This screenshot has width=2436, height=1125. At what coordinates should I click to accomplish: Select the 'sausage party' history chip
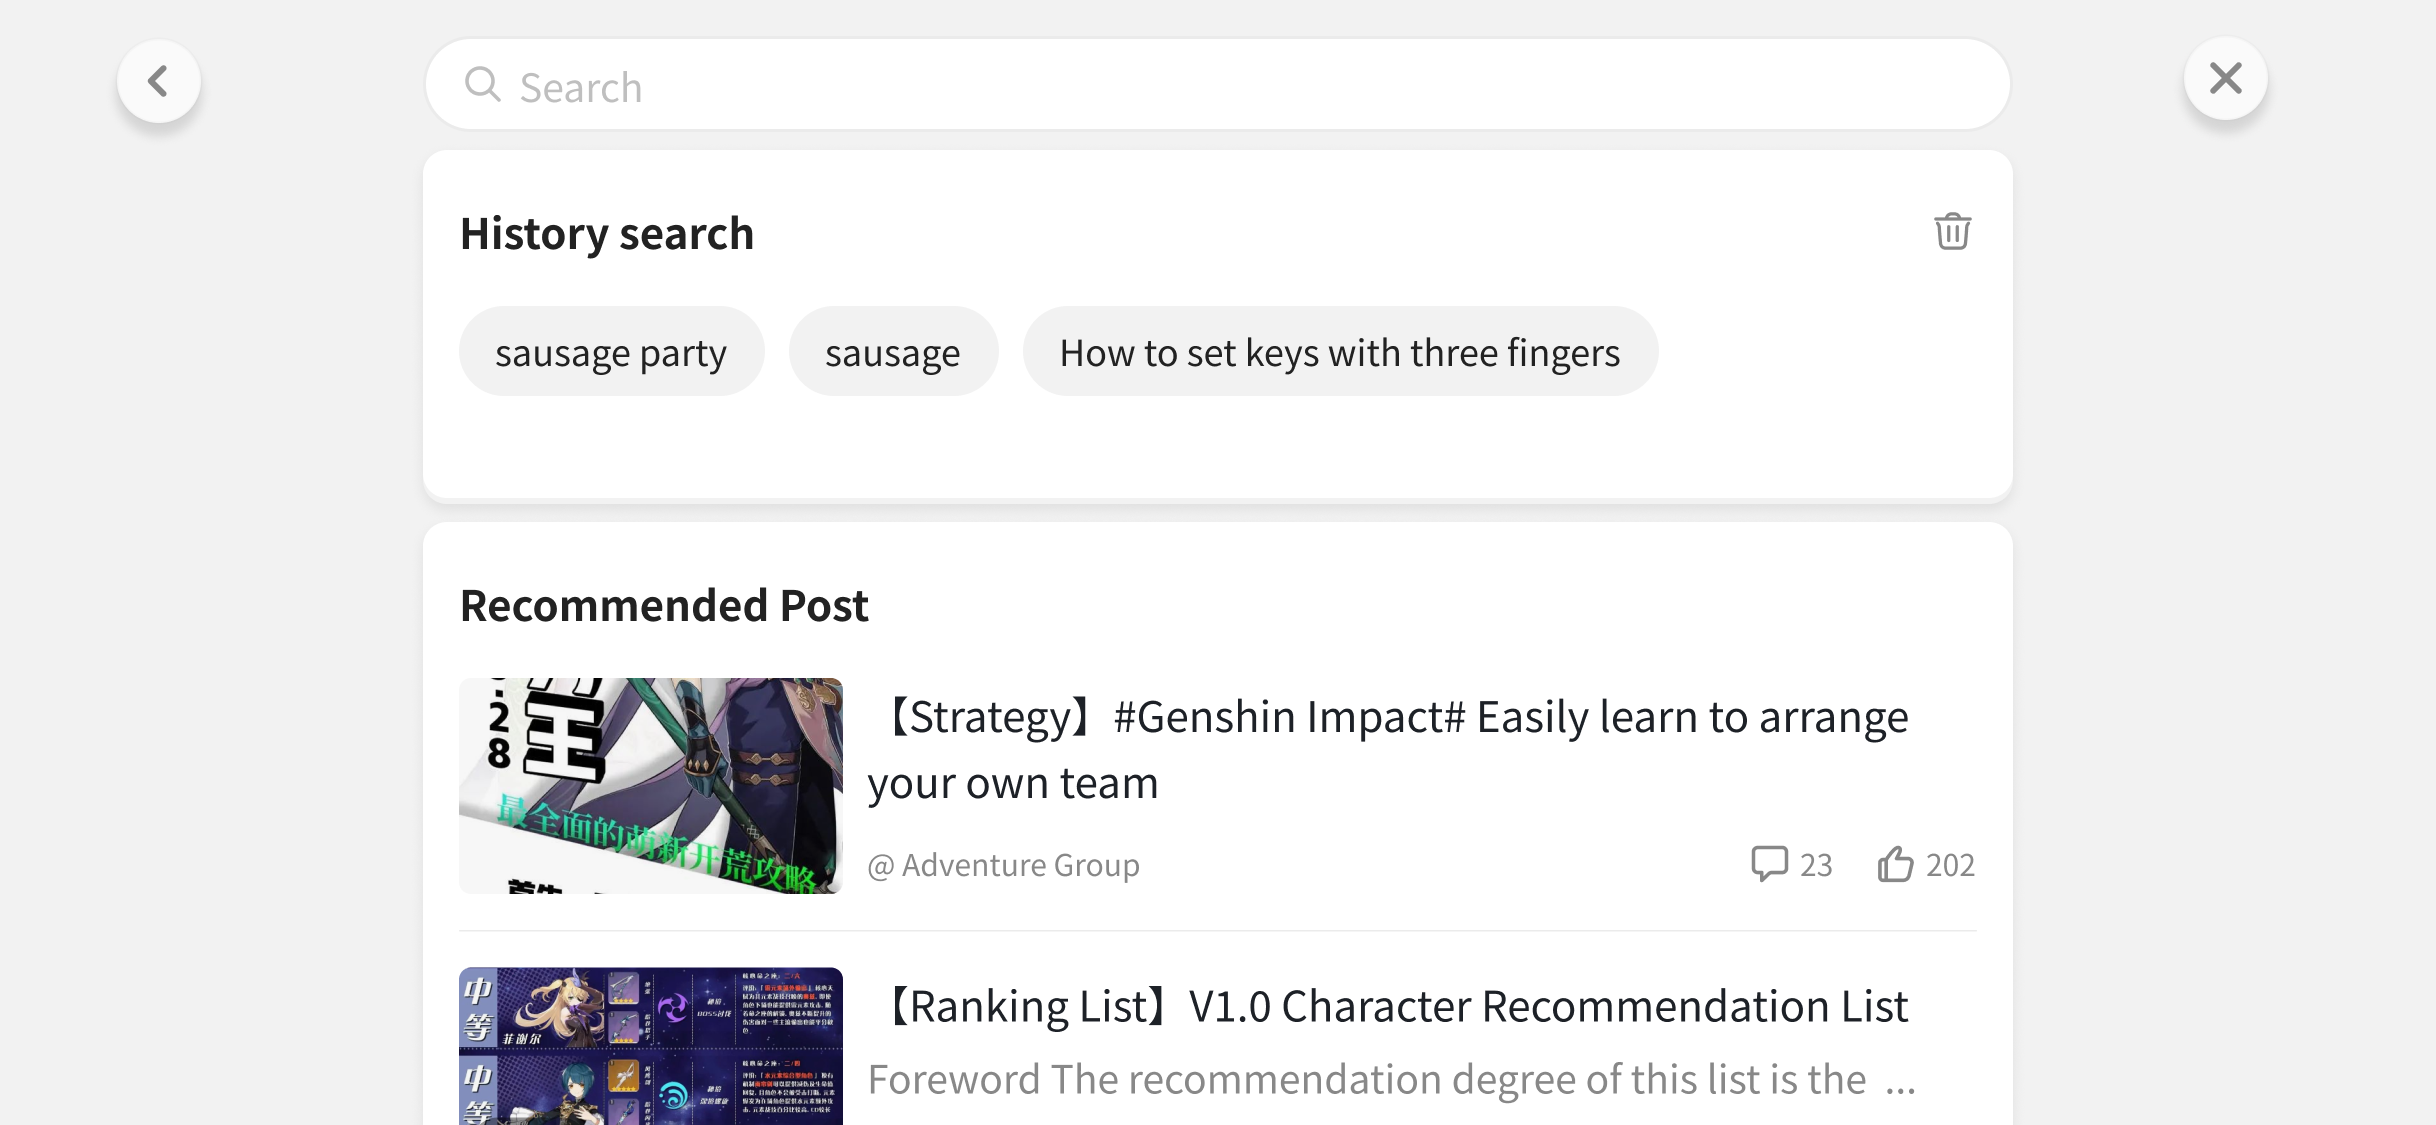611,352
